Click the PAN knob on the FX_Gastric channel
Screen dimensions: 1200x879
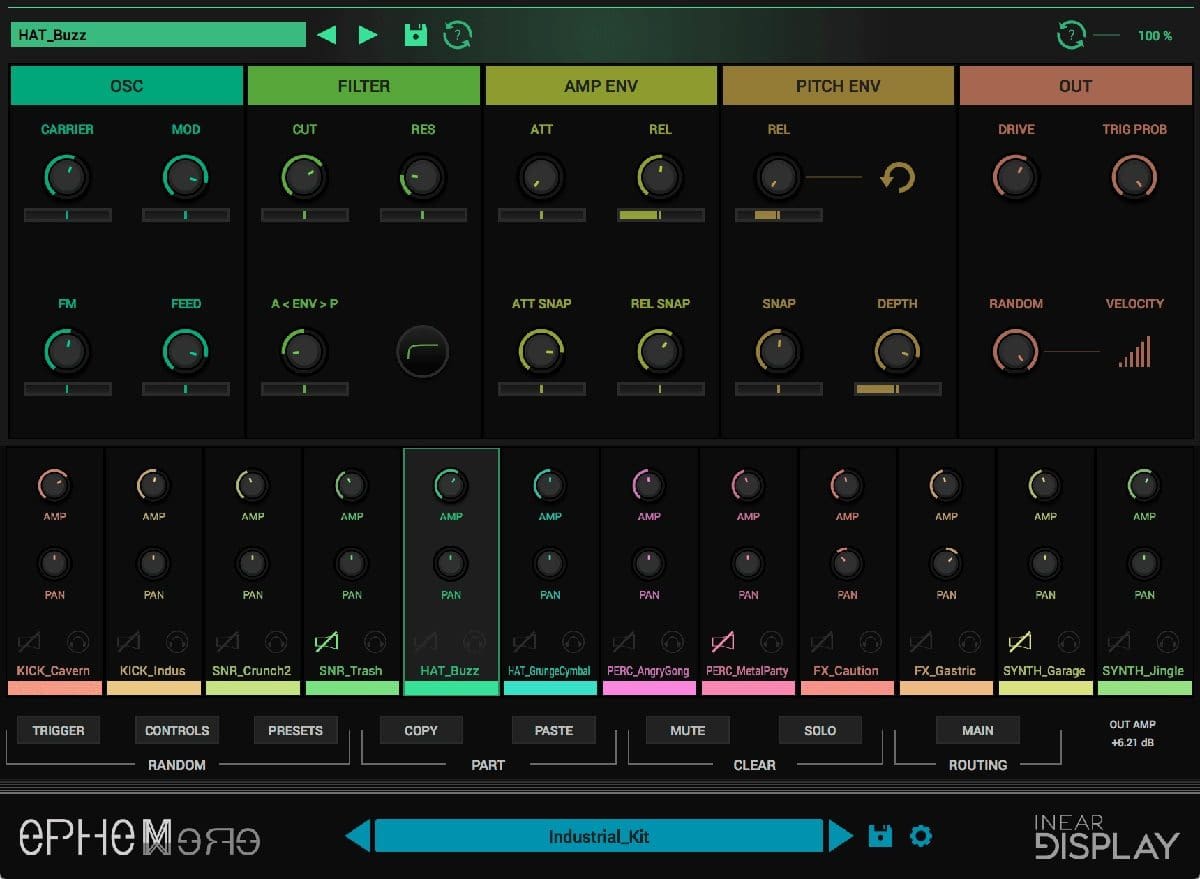(946, 564)
